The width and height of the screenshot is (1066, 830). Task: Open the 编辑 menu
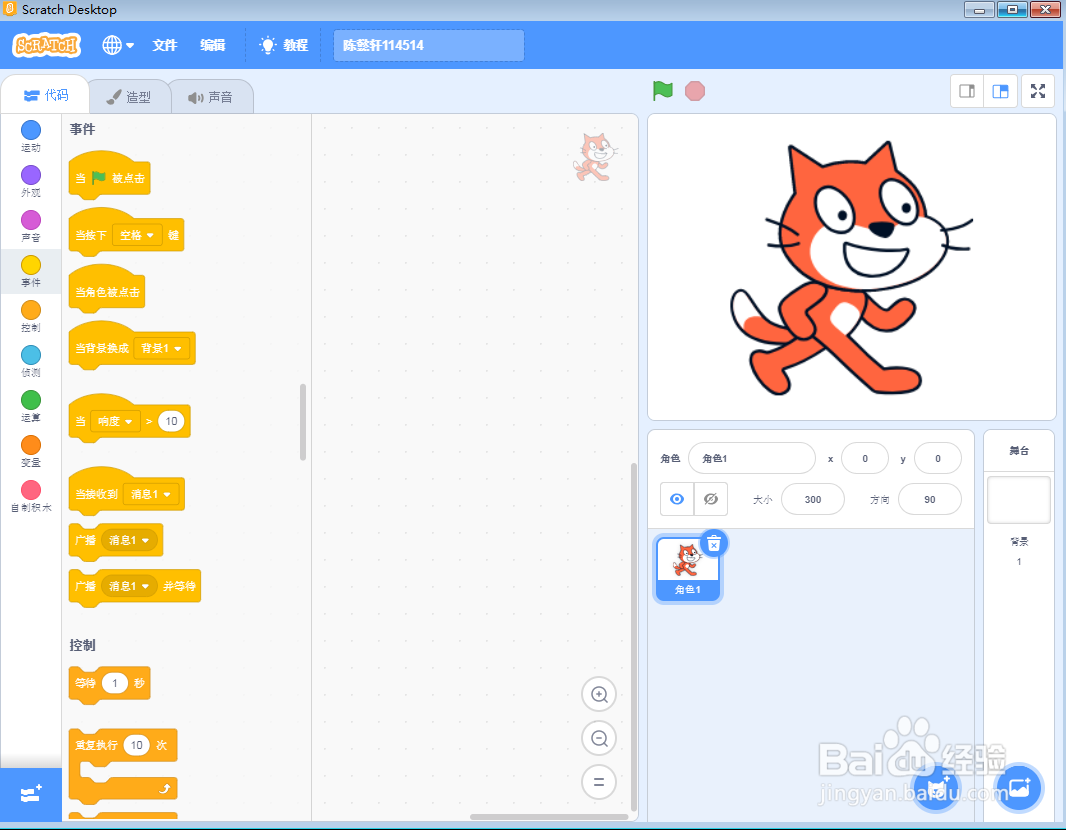point(213,45)
